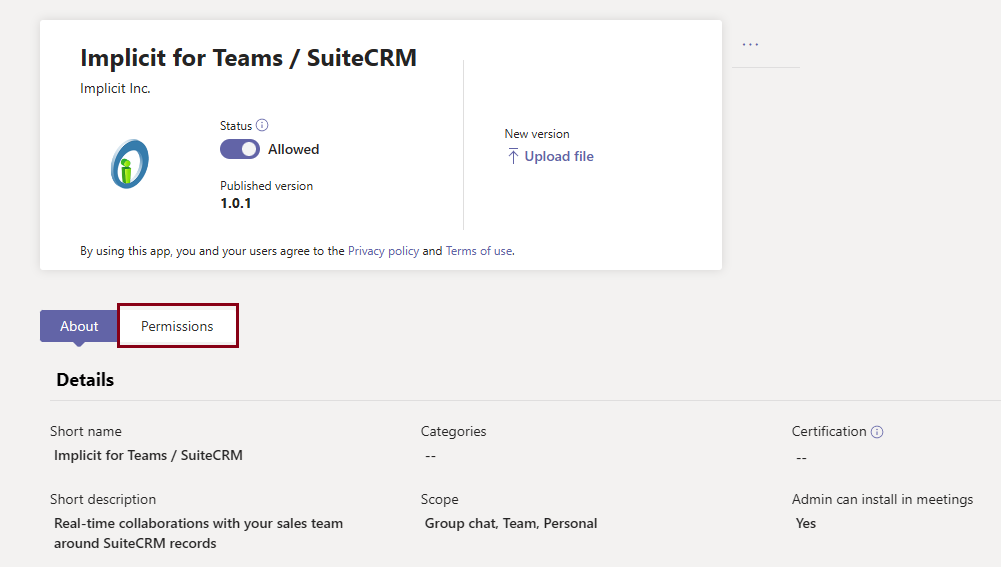The height and width of the screenshot is (567, 1001).
Task: Click the Yes value under Admin install
Action: coord(805,523)
